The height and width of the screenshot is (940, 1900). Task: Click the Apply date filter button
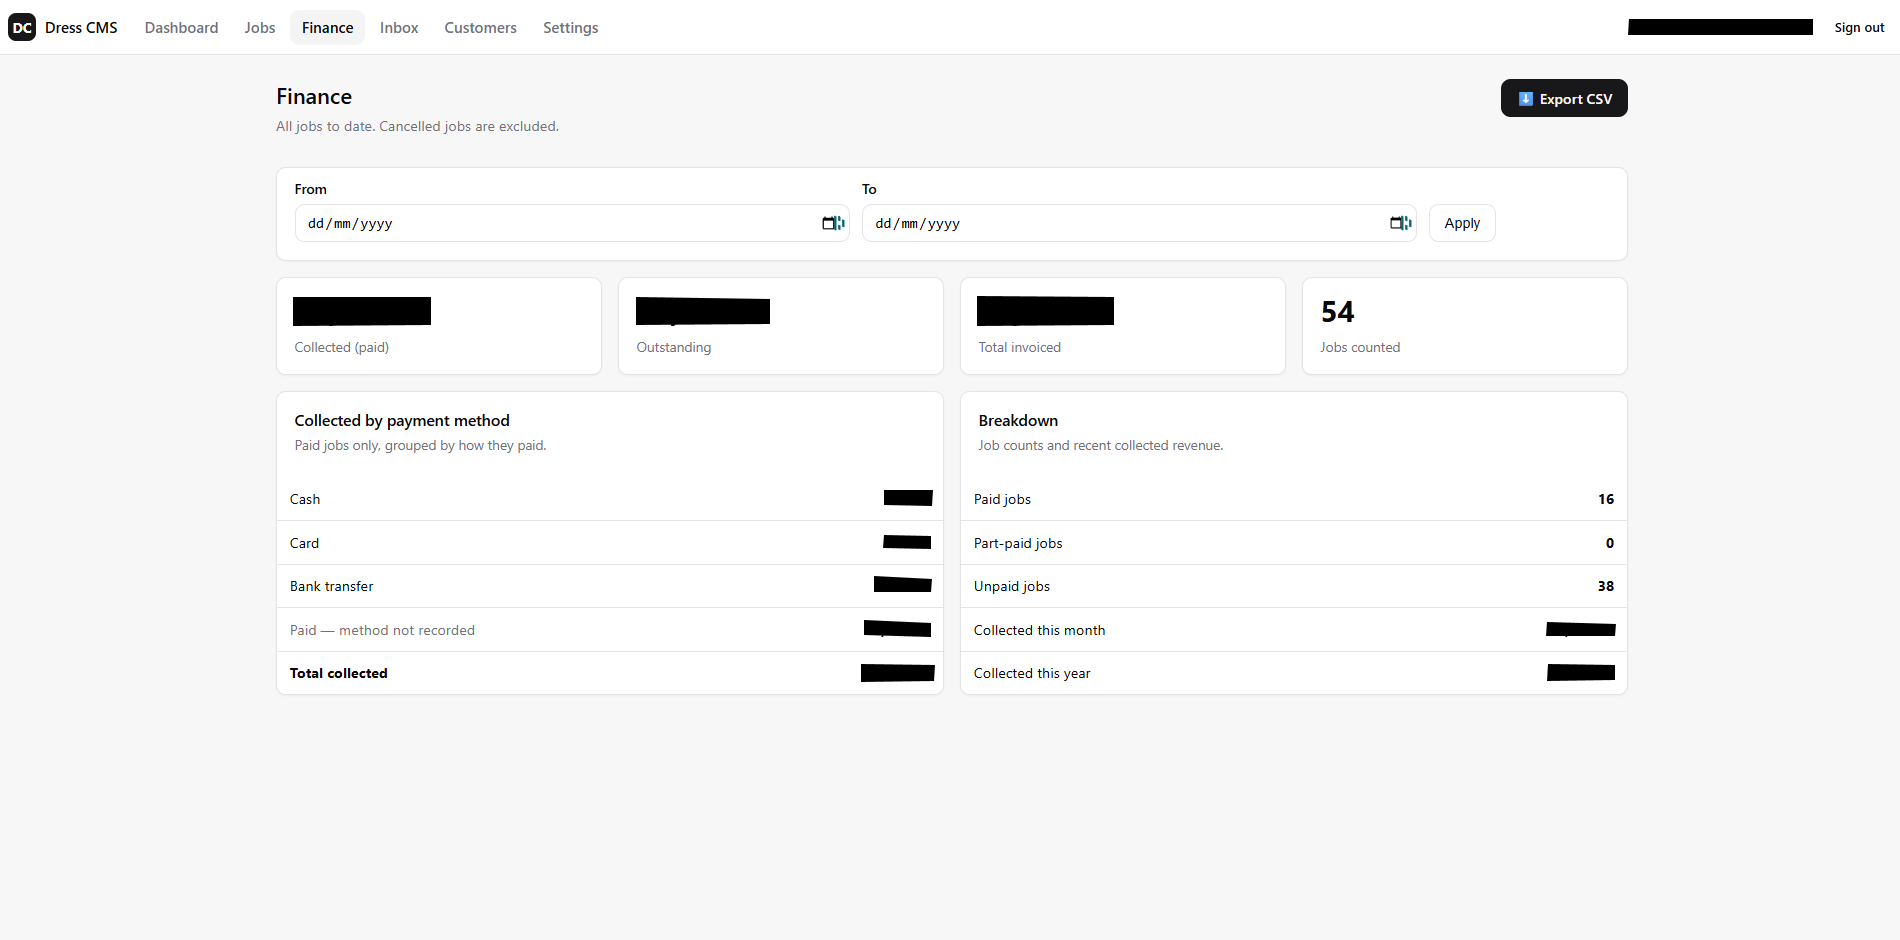[1462, 223]
